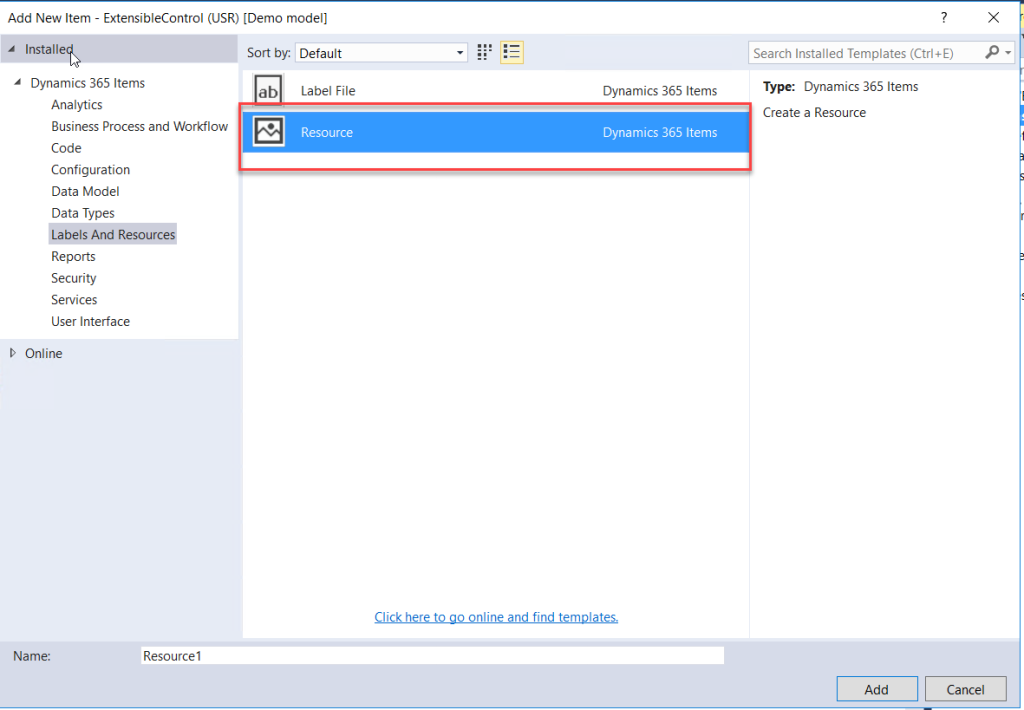This screenshot has height=710, width=1024.
Task: Click Dynamics 365 Items tree label
Action: click(x=88, y=83)
